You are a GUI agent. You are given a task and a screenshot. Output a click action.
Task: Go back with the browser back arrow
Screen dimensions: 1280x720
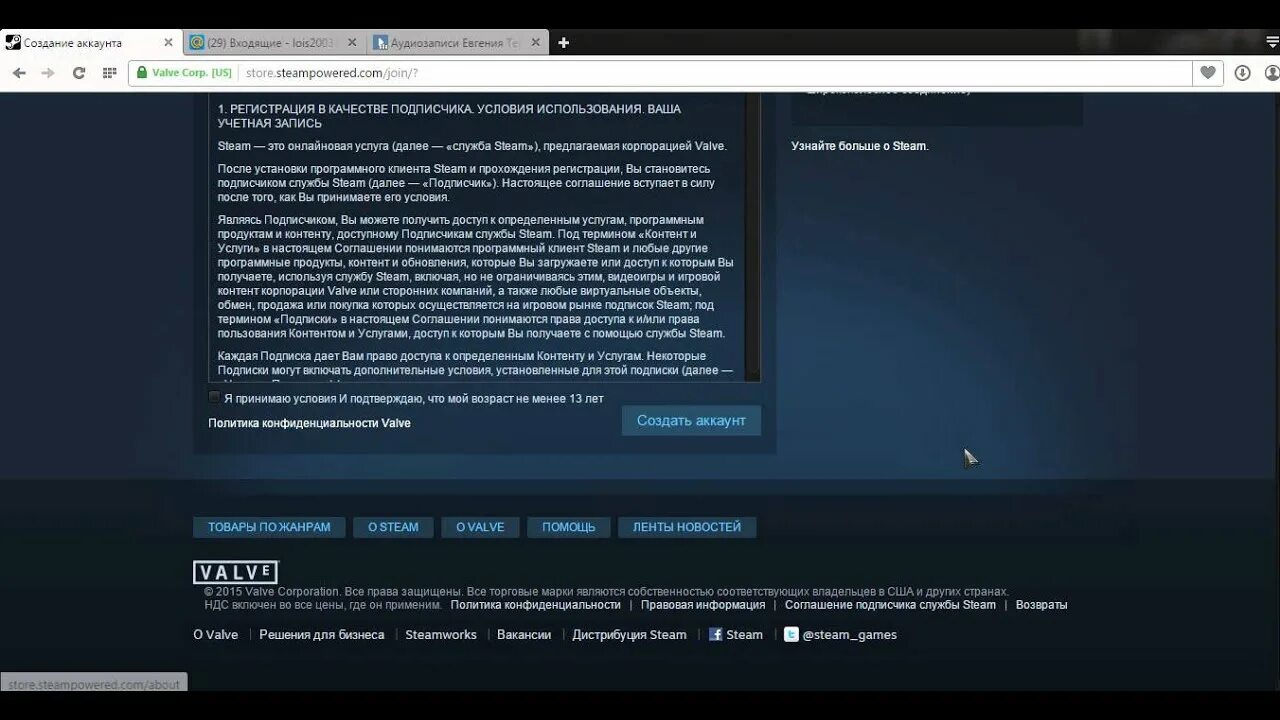coord(19,73)
